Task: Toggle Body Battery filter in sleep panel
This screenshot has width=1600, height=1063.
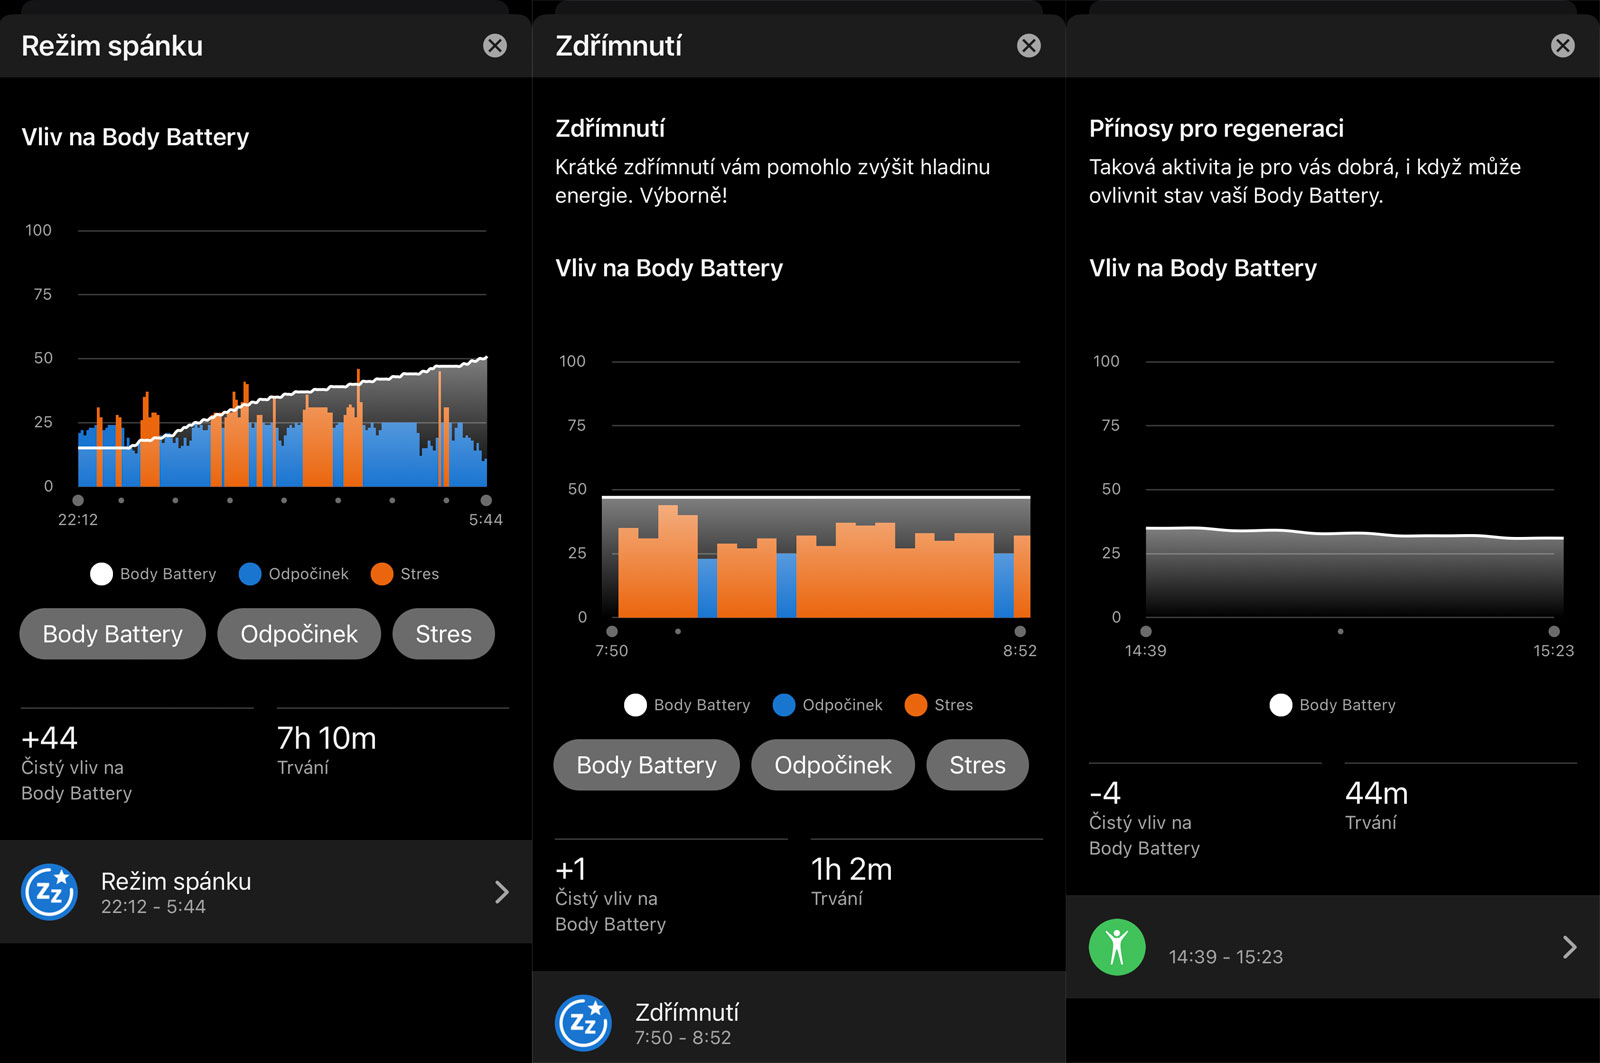Action: pos(113,634)
